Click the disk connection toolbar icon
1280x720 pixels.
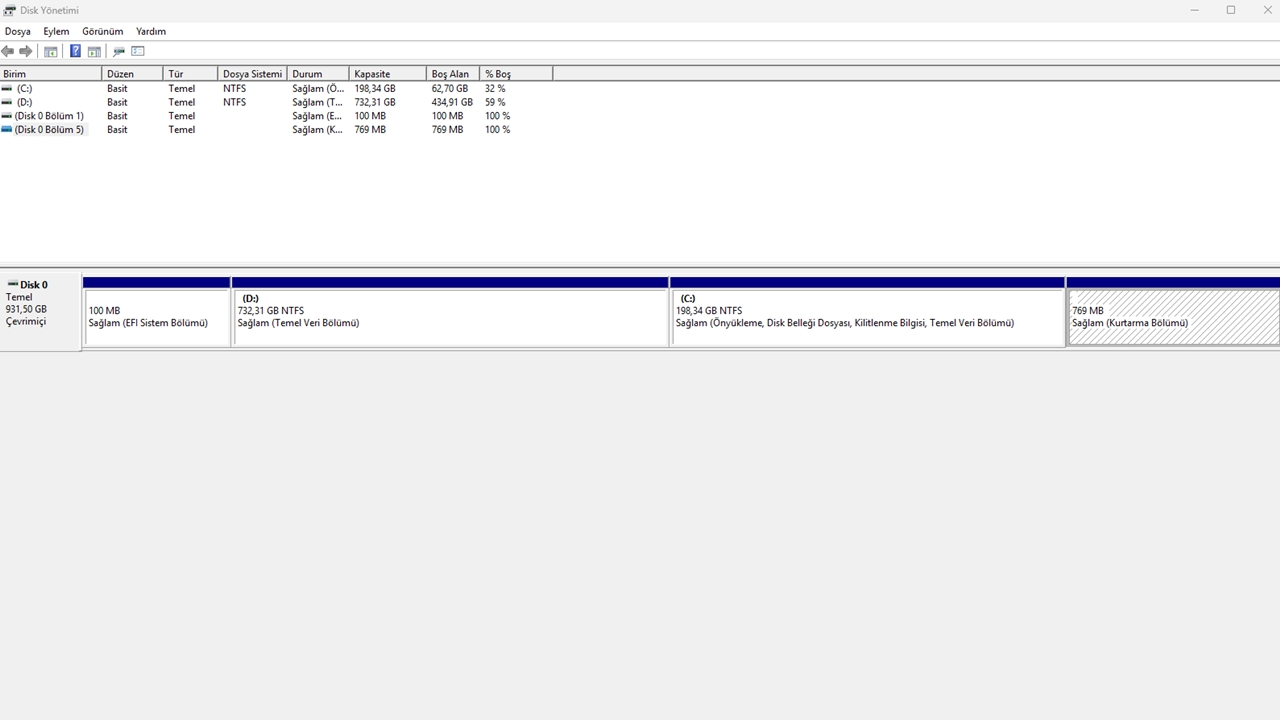pyautogui.click(x=119, y=51)
